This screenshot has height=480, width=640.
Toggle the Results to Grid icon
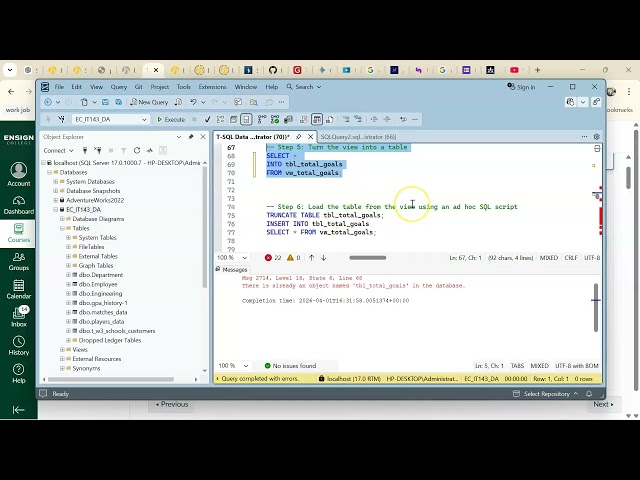[317, 119]
